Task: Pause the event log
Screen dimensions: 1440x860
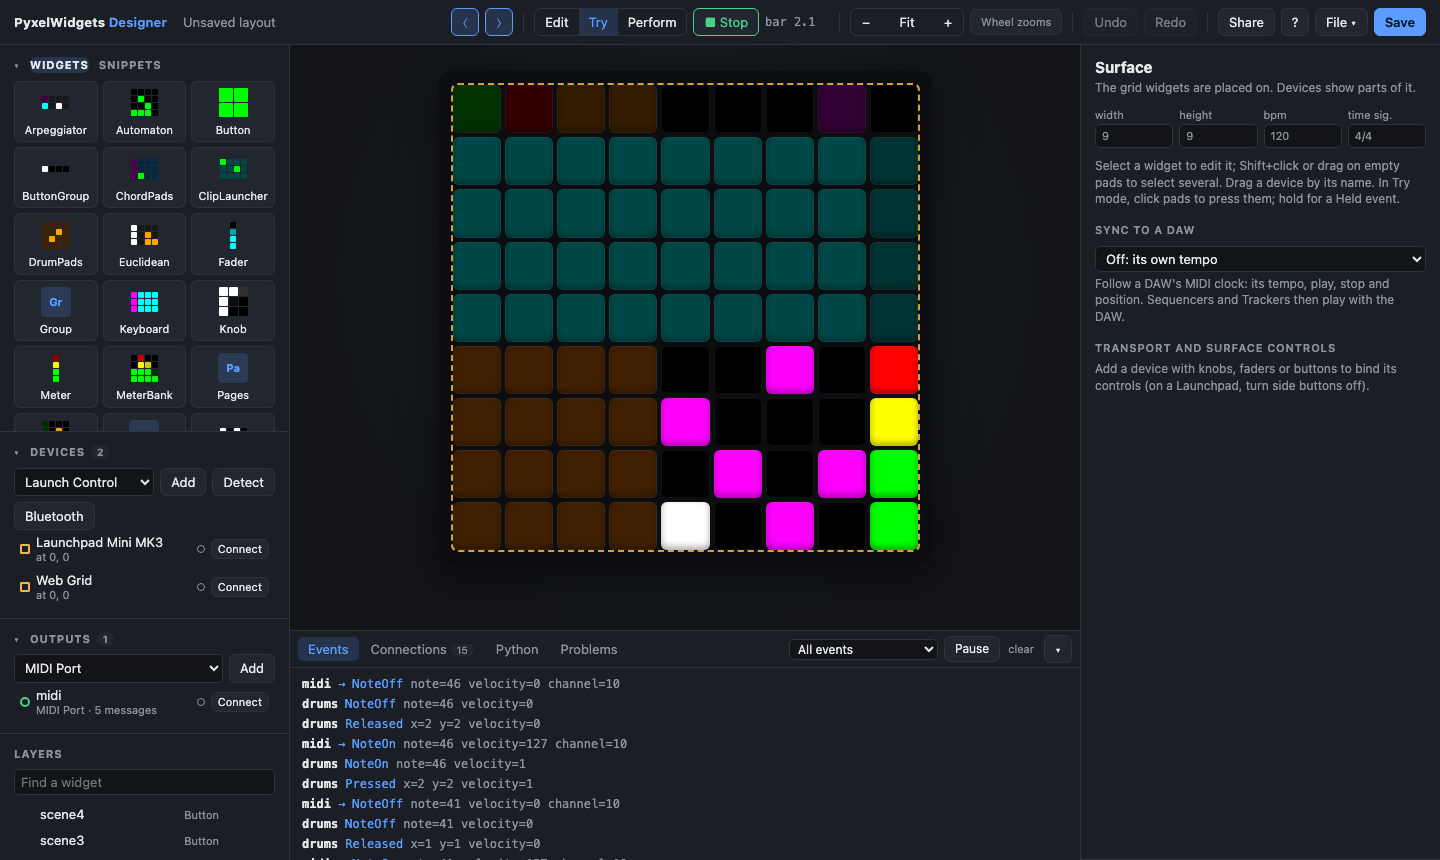Action: 972,649
